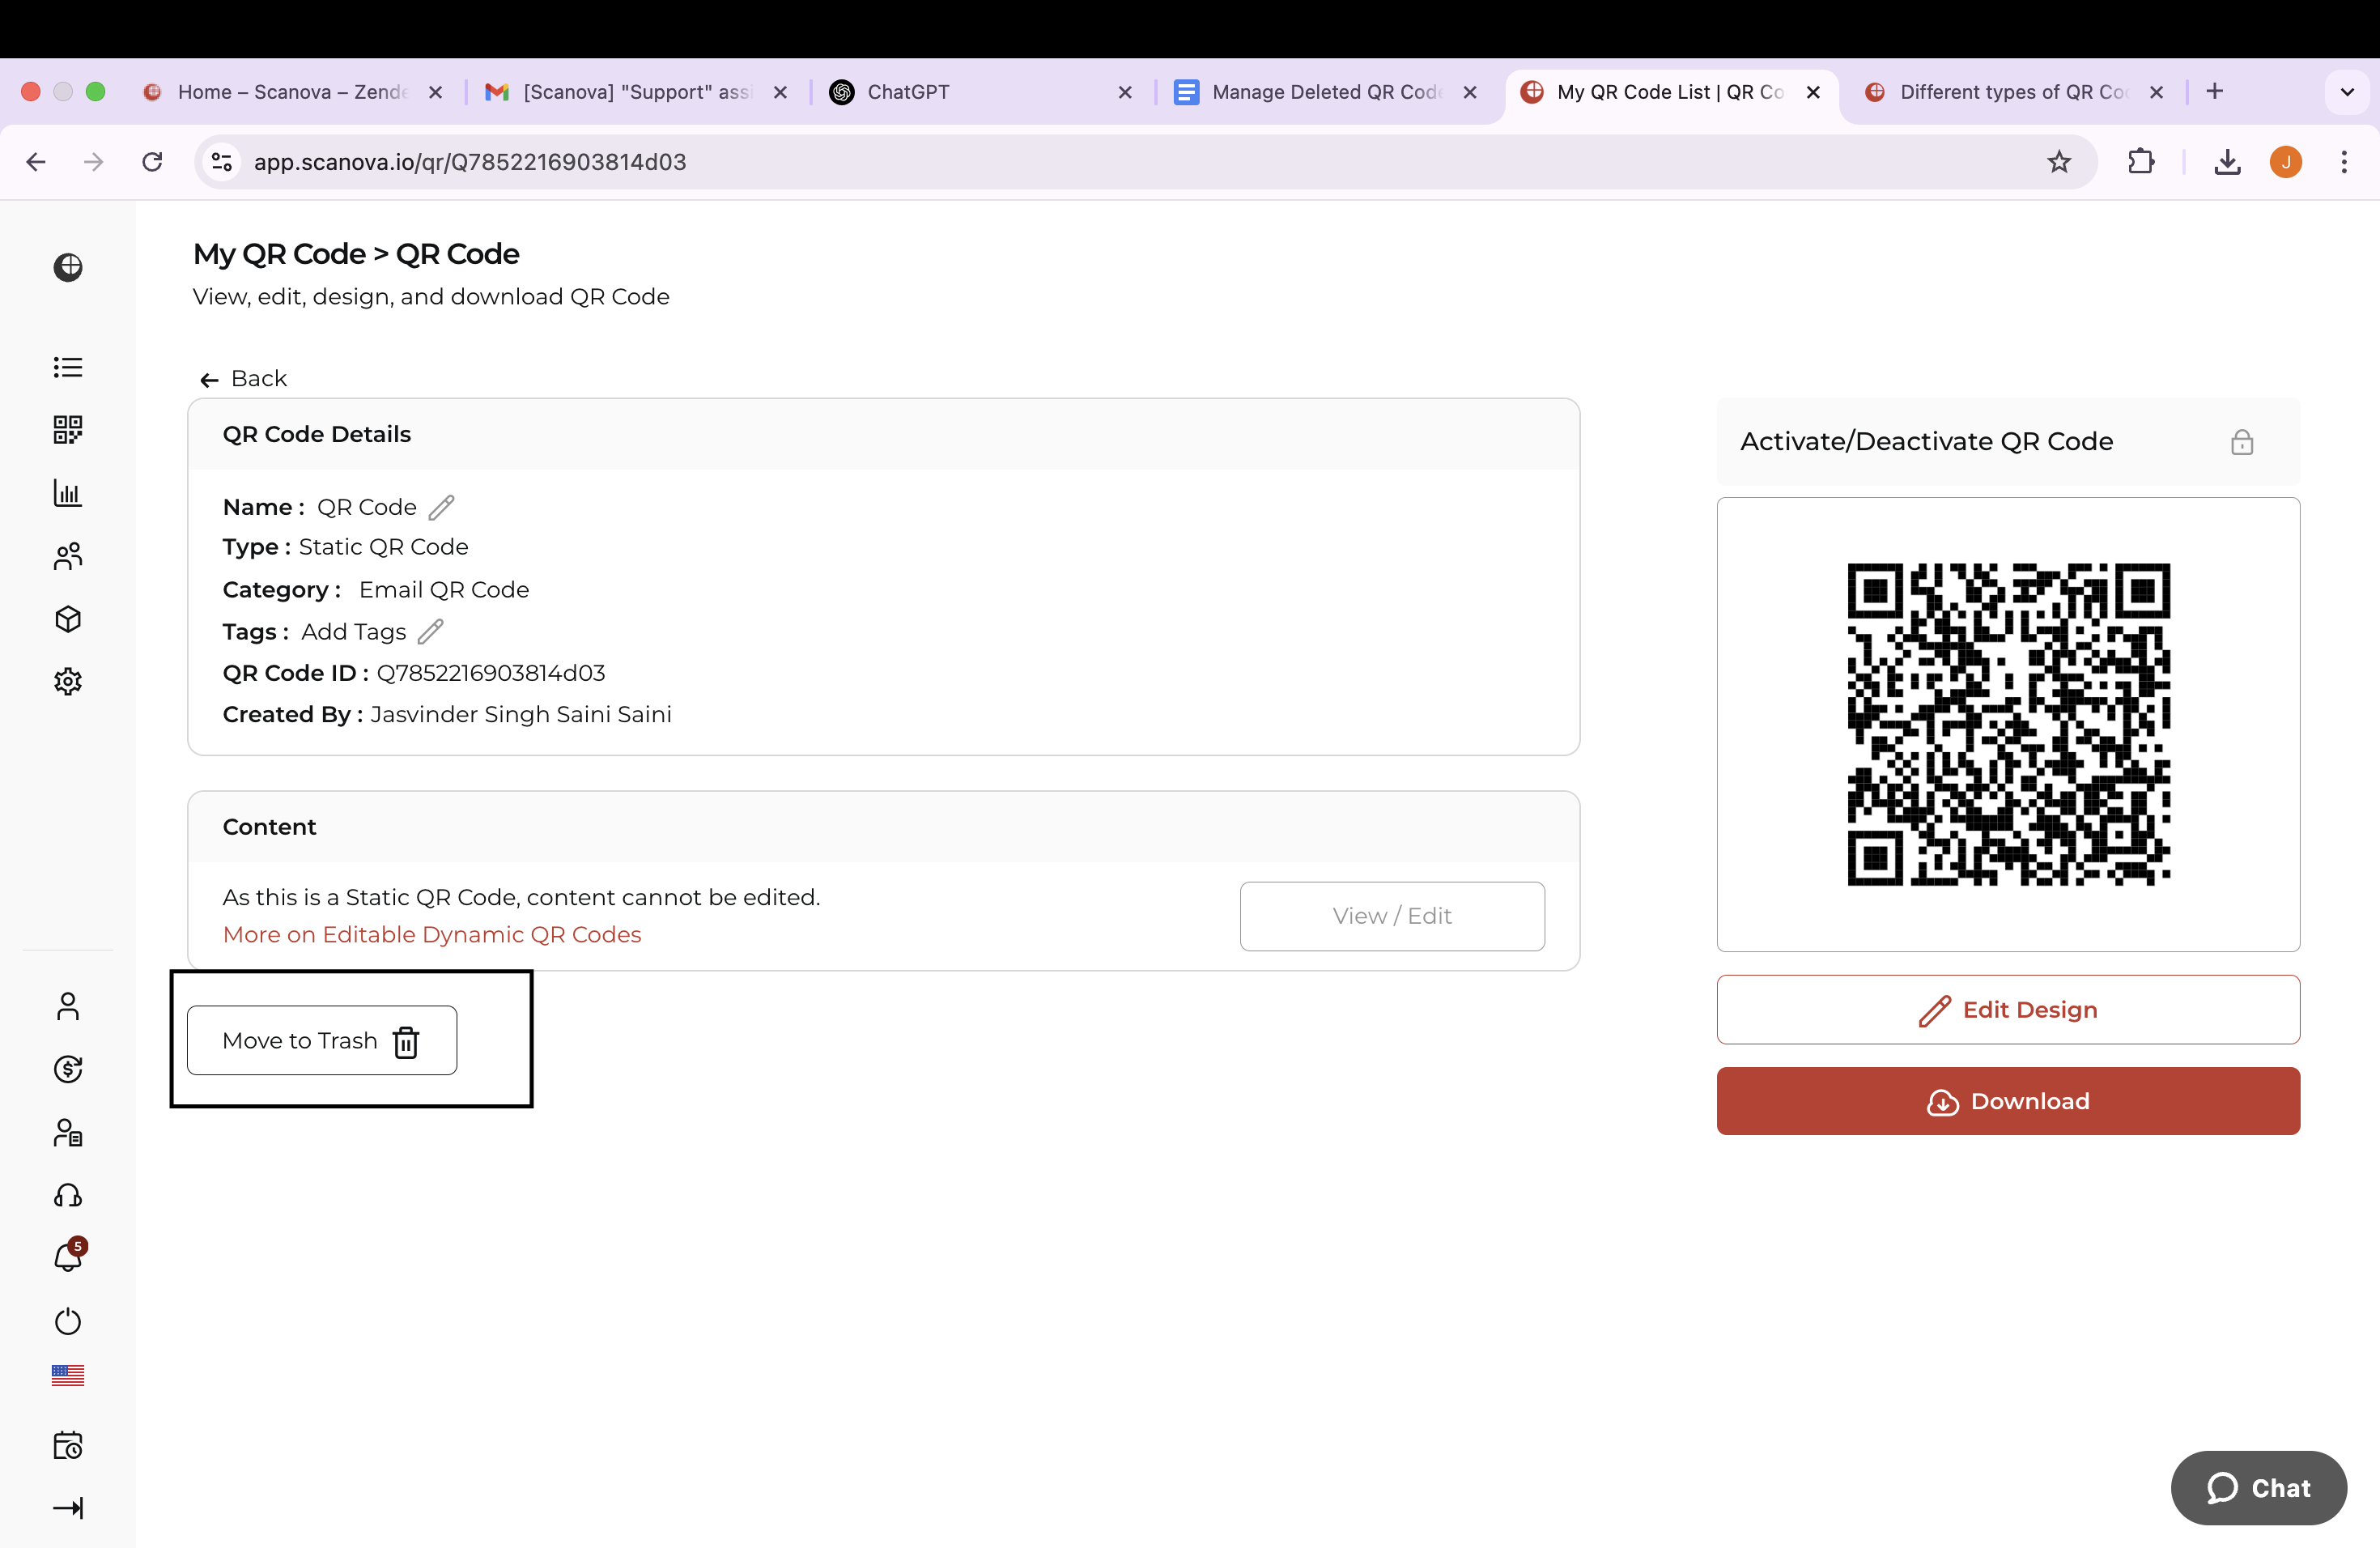Viewport: 2380px width, 1548px height.
Task: Click pencil icon next to Add Tags
Action: coord(430,632)
